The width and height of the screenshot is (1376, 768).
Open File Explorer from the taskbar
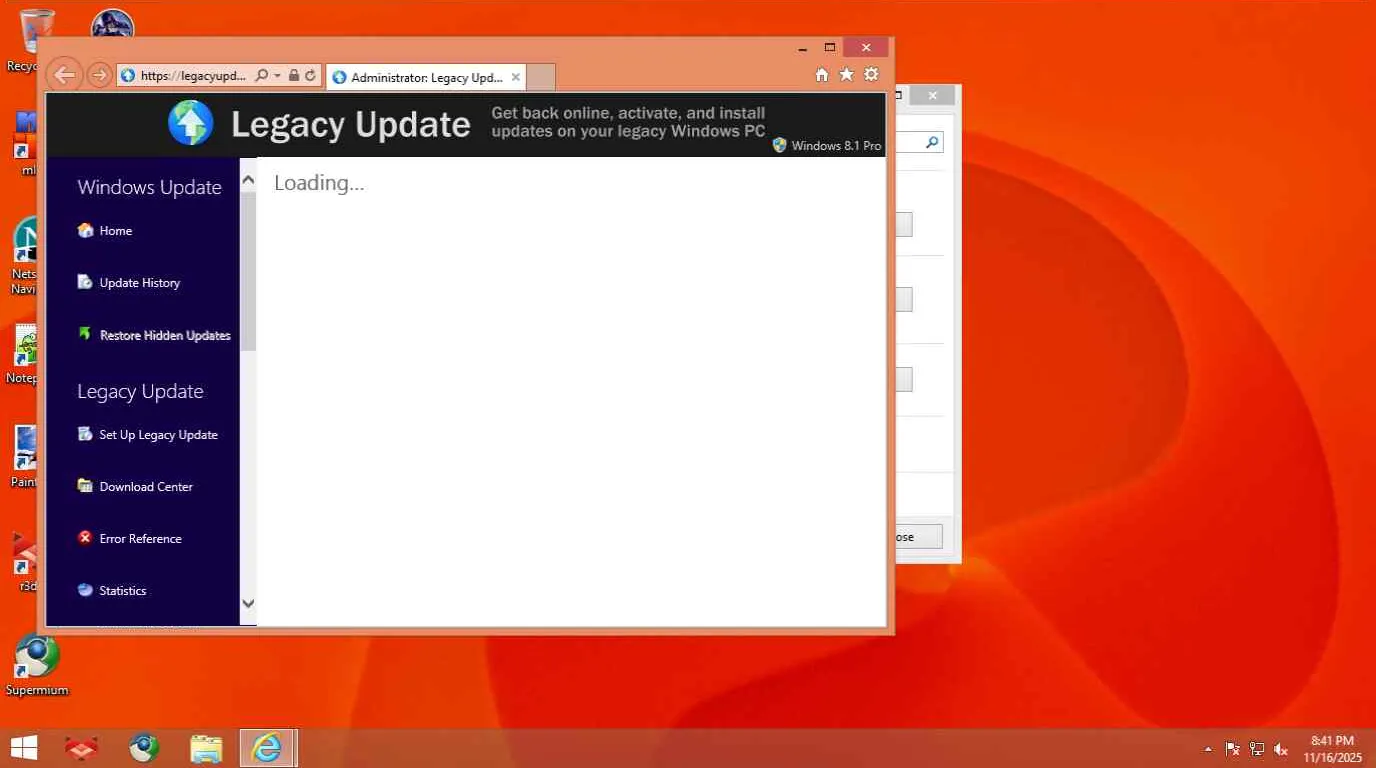click(x=206, y=748)
